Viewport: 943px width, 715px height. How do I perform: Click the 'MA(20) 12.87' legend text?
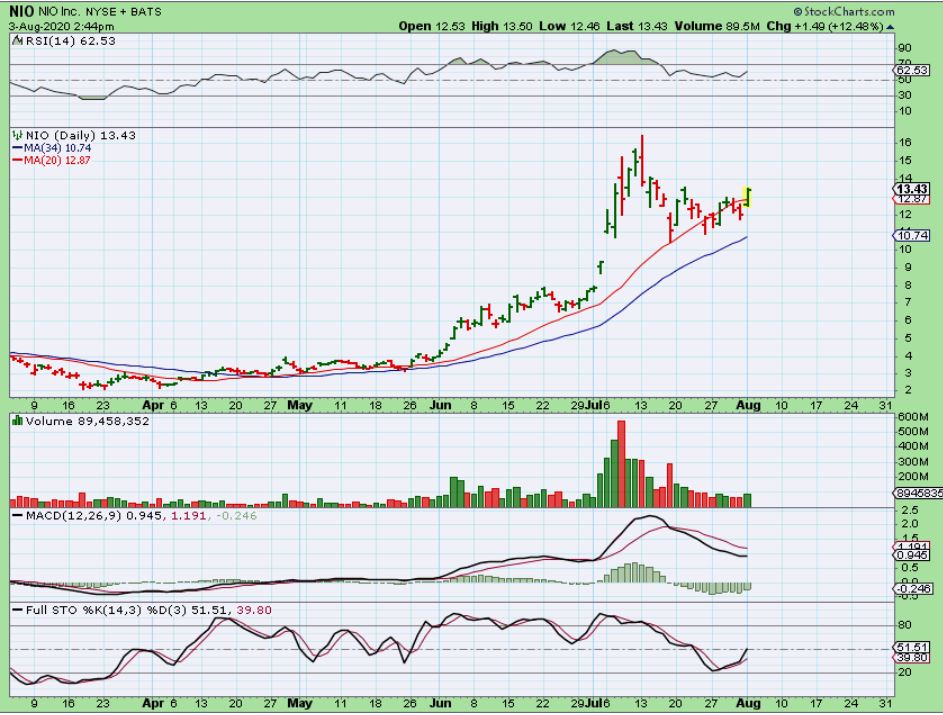tap(57, 160)
